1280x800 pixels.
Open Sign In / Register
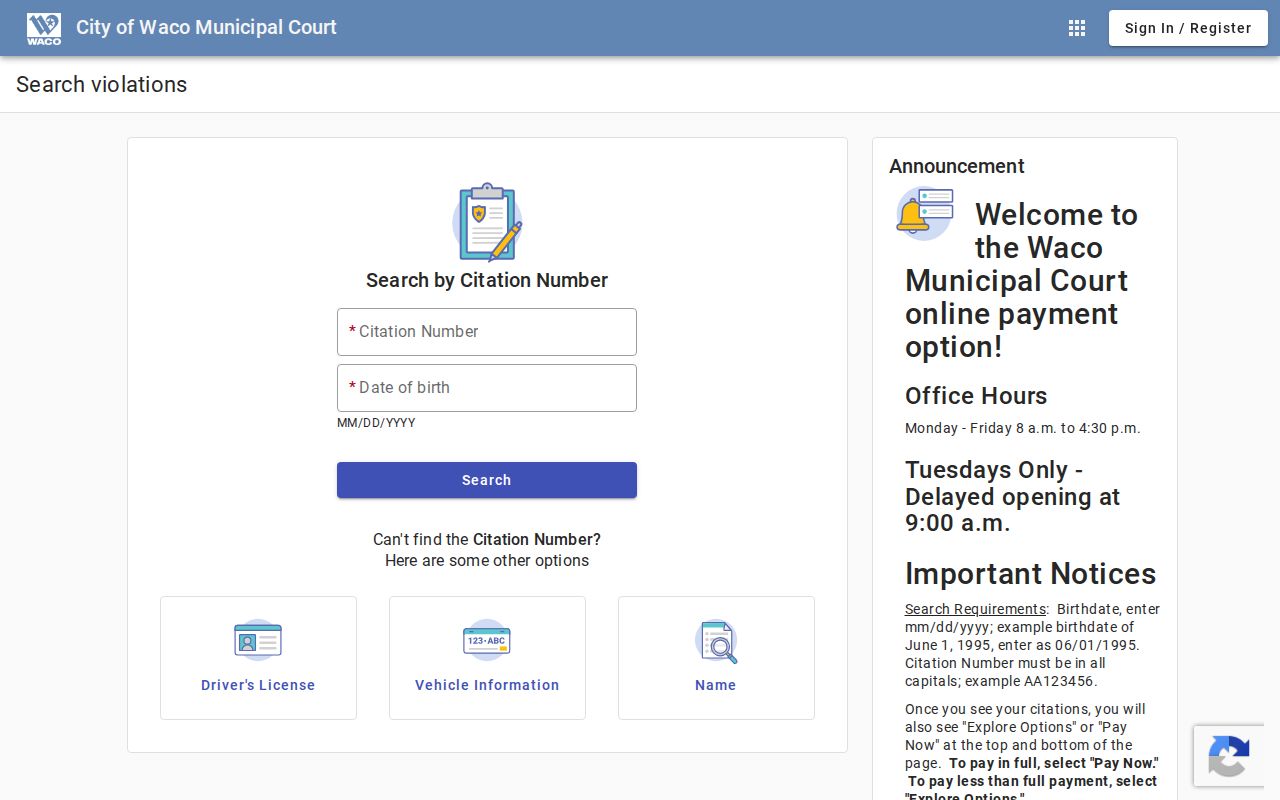[1188, 28]
